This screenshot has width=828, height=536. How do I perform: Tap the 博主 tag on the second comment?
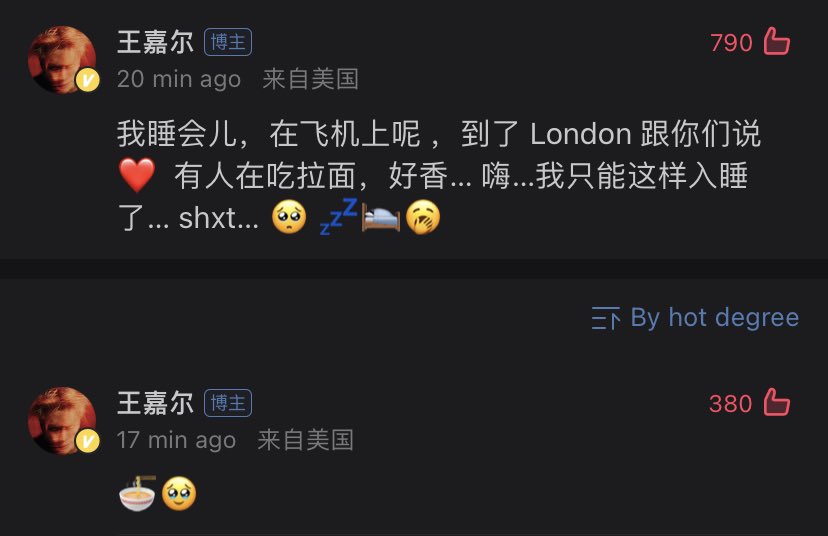tap(228, 403)
